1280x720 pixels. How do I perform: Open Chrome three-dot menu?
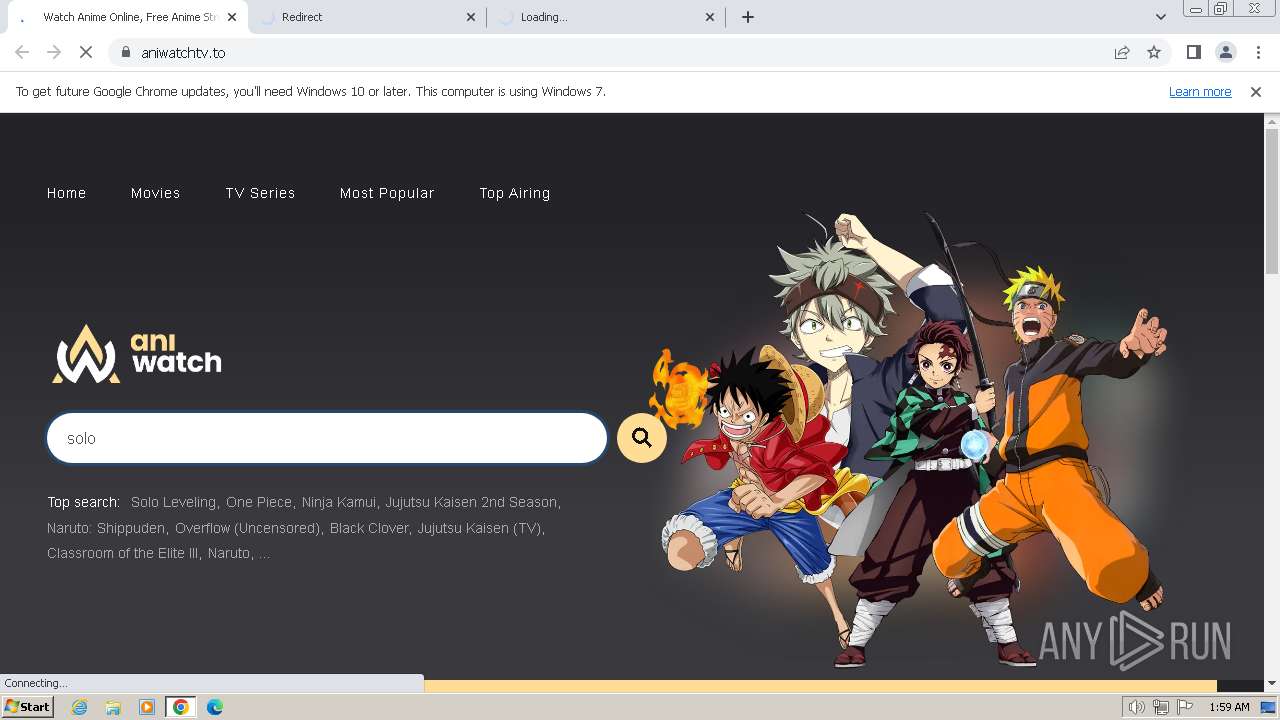point(1258,53)
